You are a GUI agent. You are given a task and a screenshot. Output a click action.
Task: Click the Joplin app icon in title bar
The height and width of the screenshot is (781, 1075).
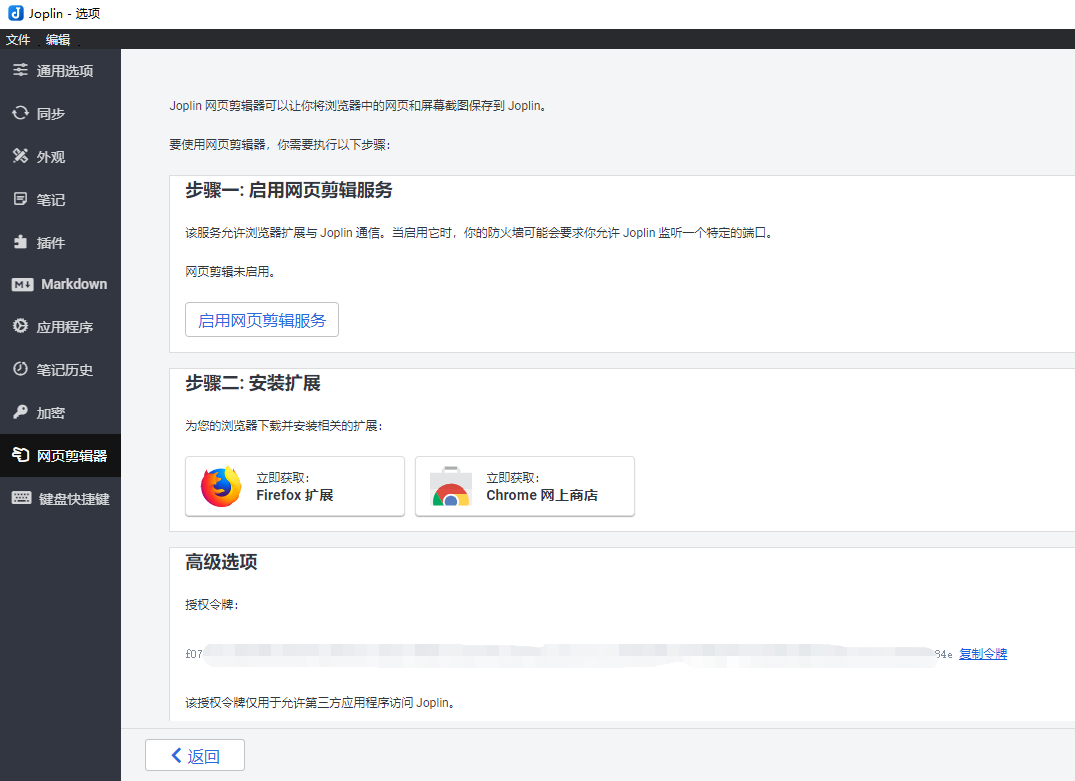point(15,13)
